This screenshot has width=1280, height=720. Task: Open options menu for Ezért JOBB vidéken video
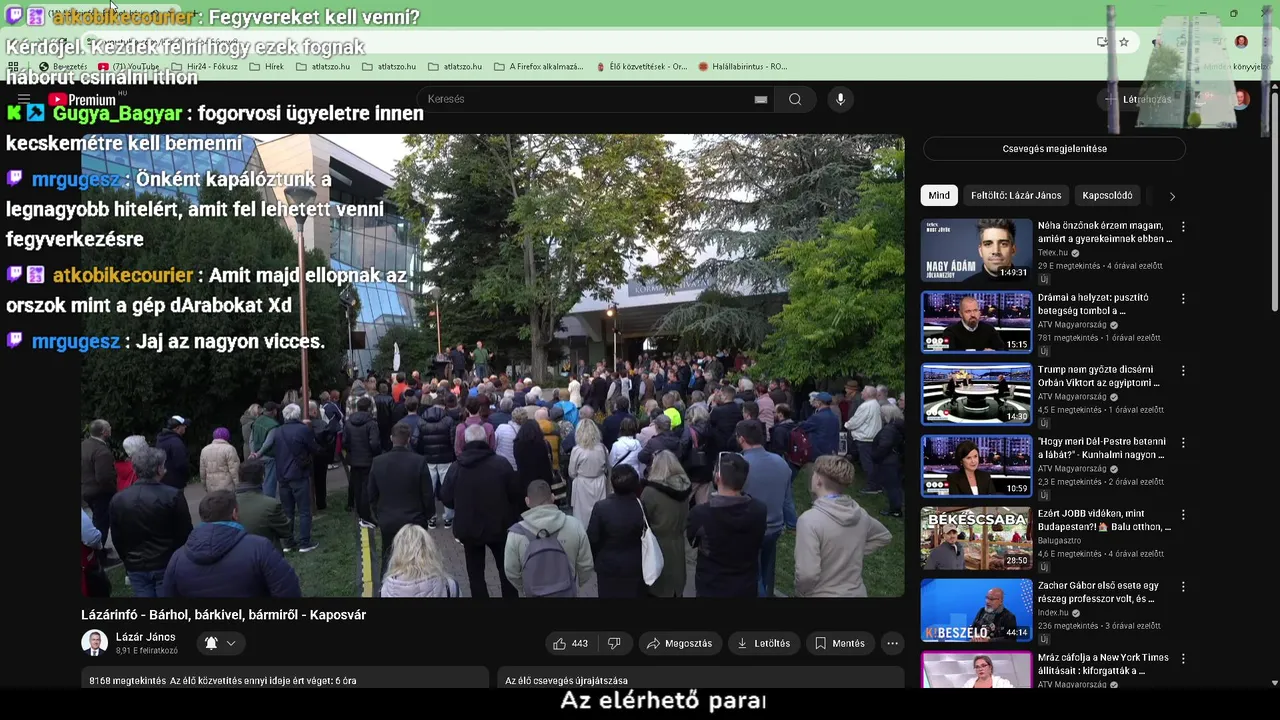click(1183, 515)
